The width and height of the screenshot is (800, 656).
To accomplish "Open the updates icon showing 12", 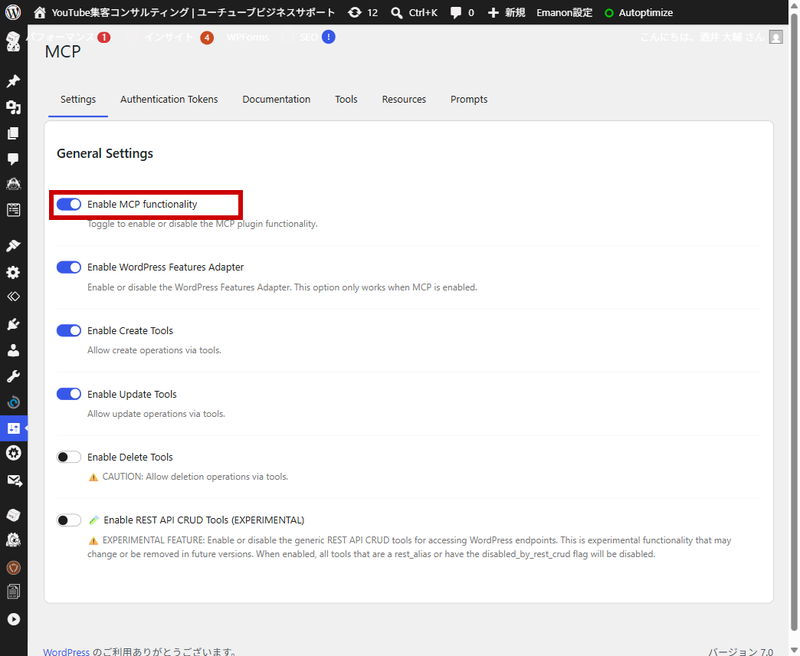I will point(354,12).
